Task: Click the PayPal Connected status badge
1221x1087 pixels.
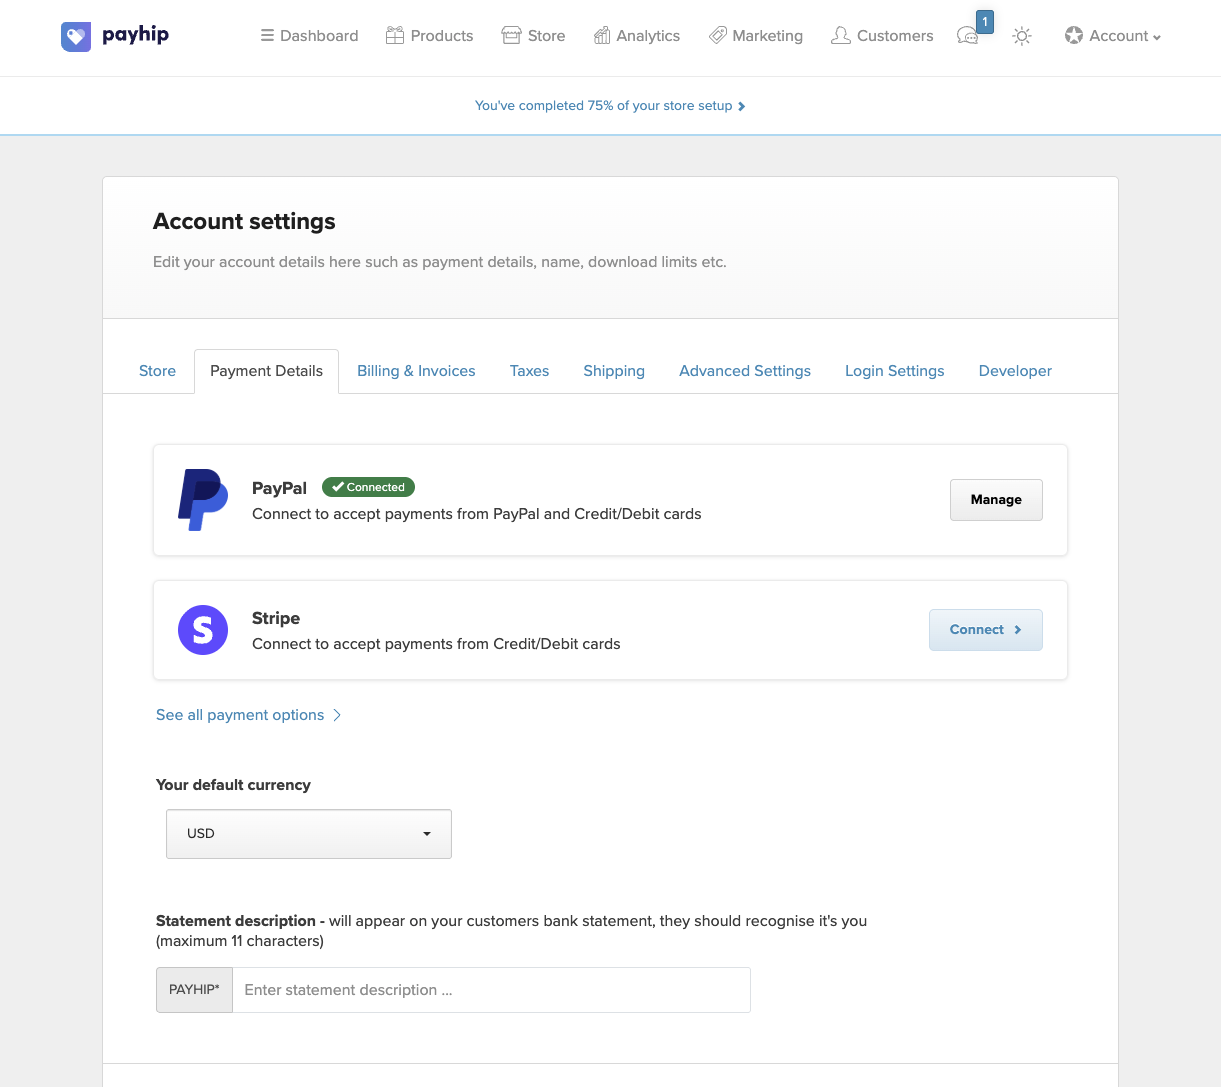Action: [368, 487]
